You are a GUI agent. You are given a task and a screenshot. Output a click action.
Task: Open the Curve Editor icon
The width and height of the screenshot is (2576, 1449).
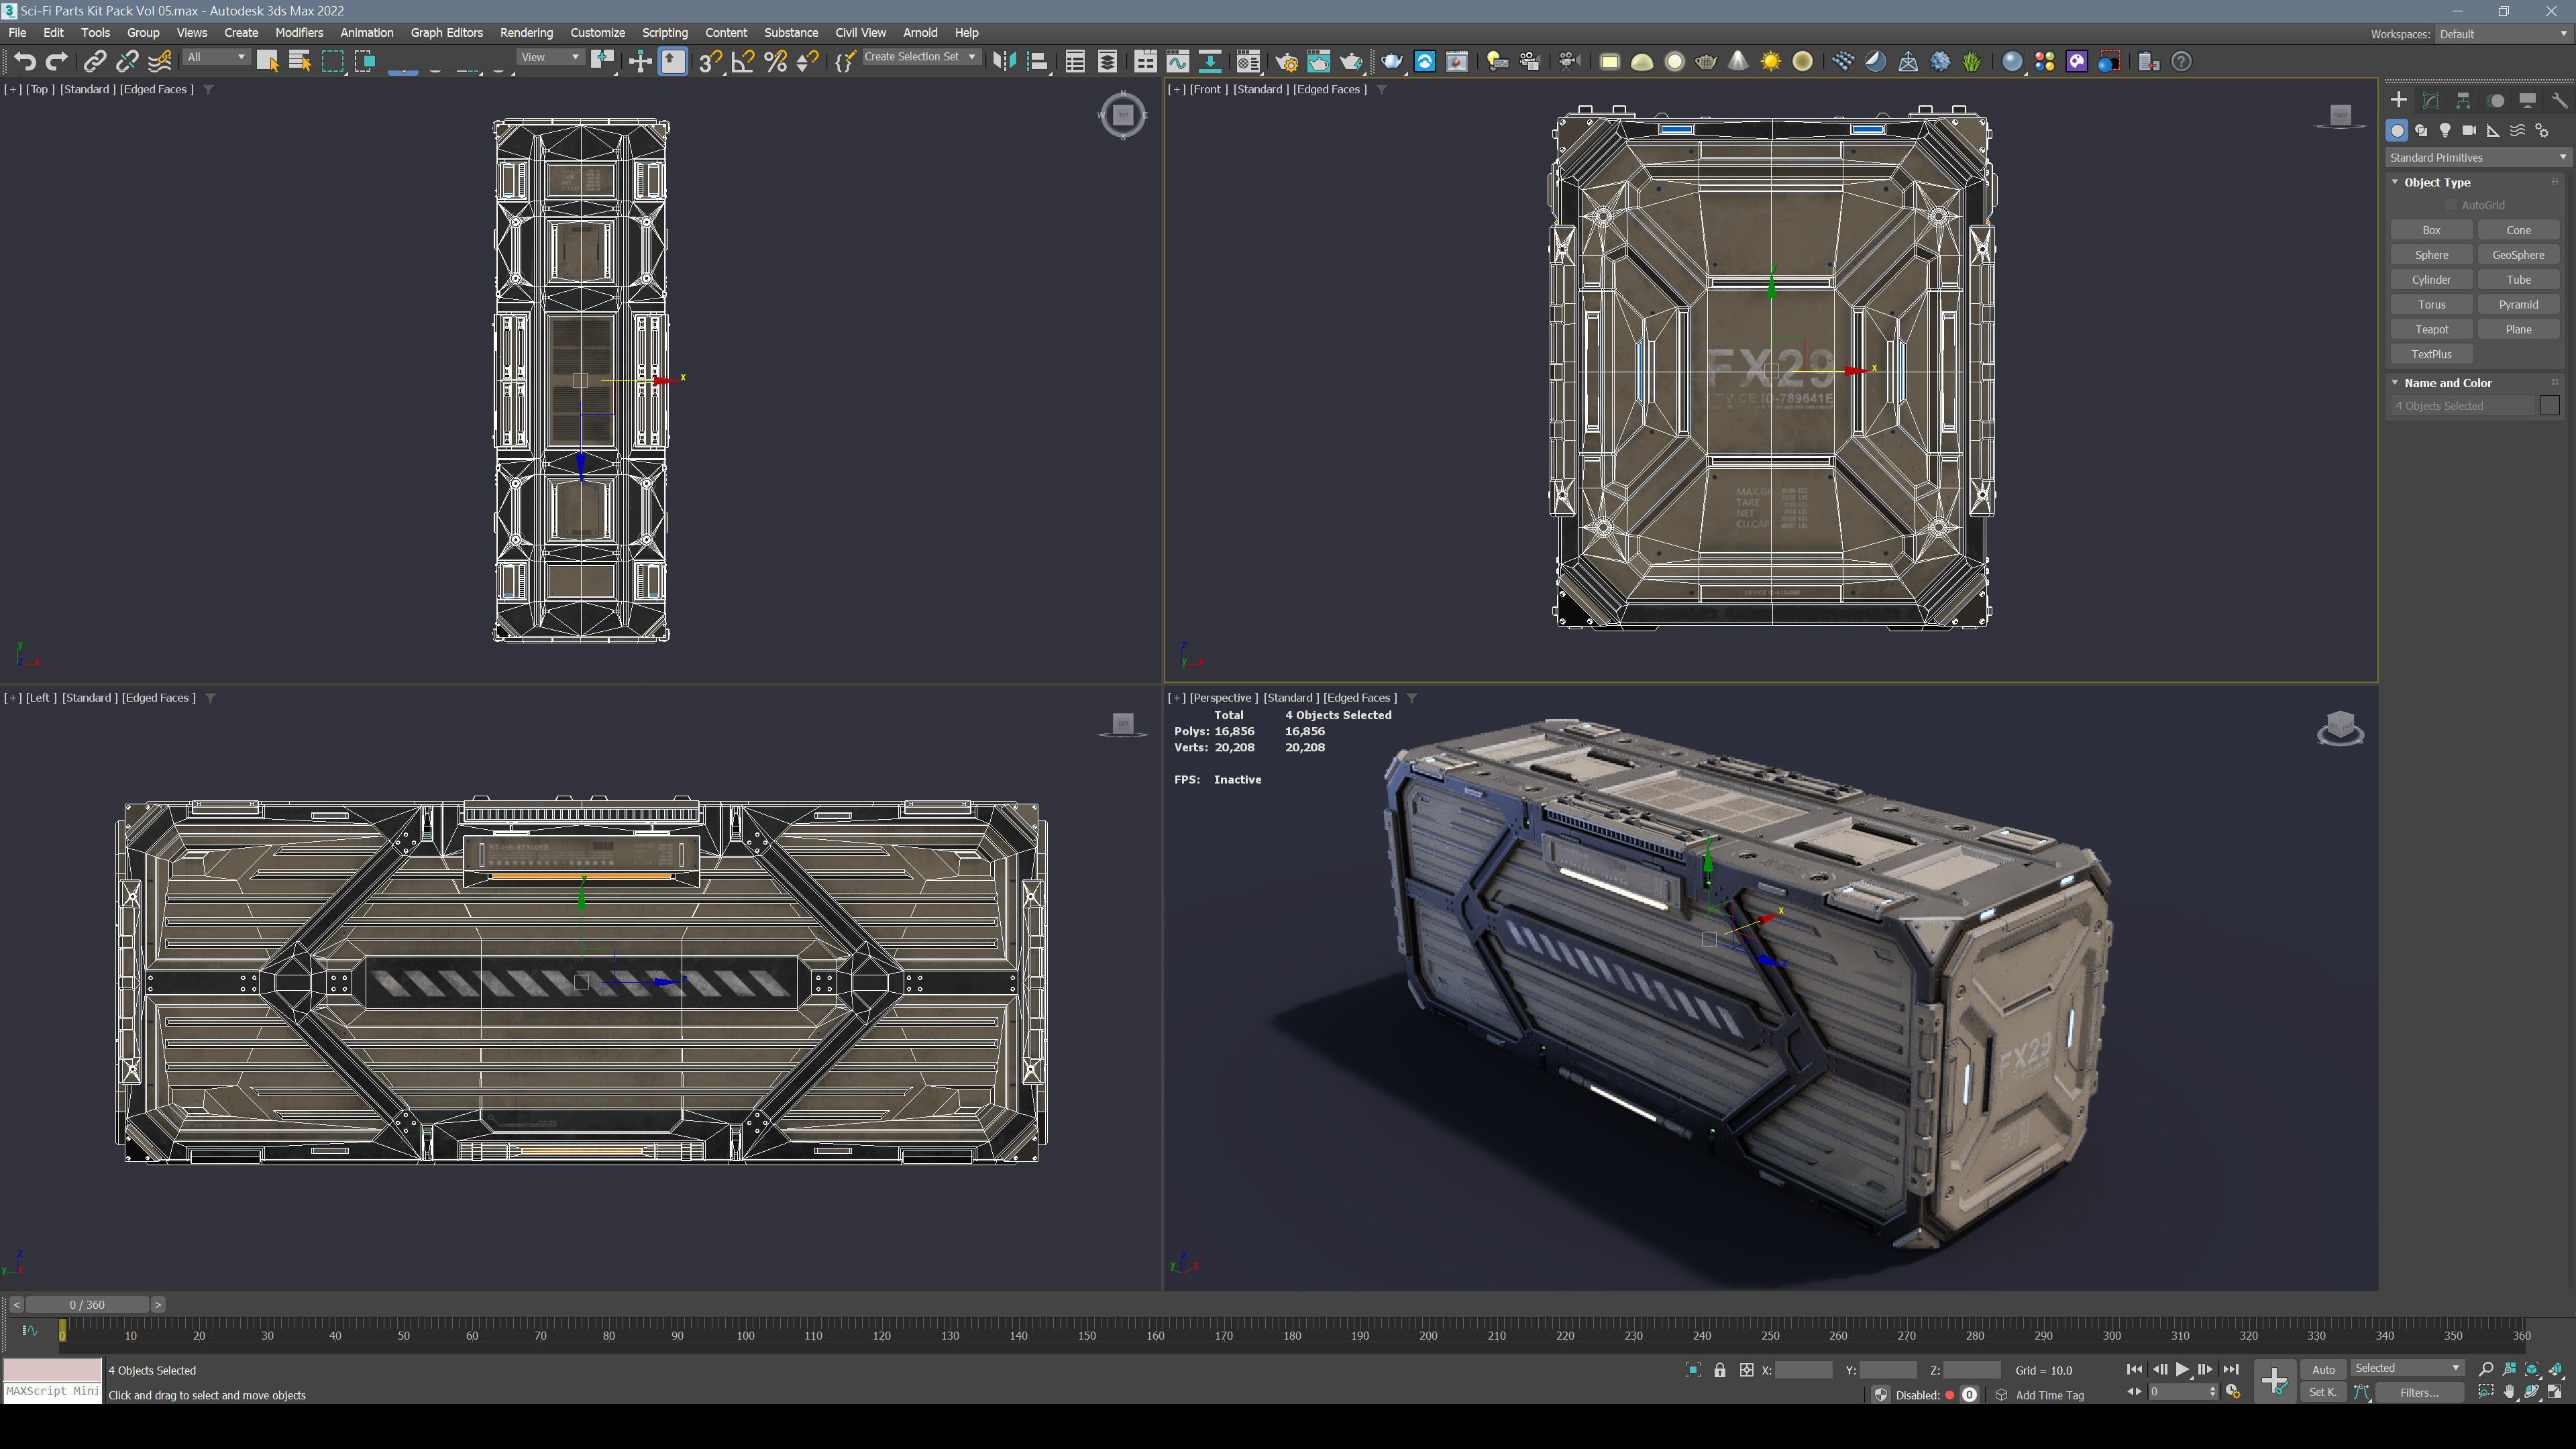(1178, 62)
